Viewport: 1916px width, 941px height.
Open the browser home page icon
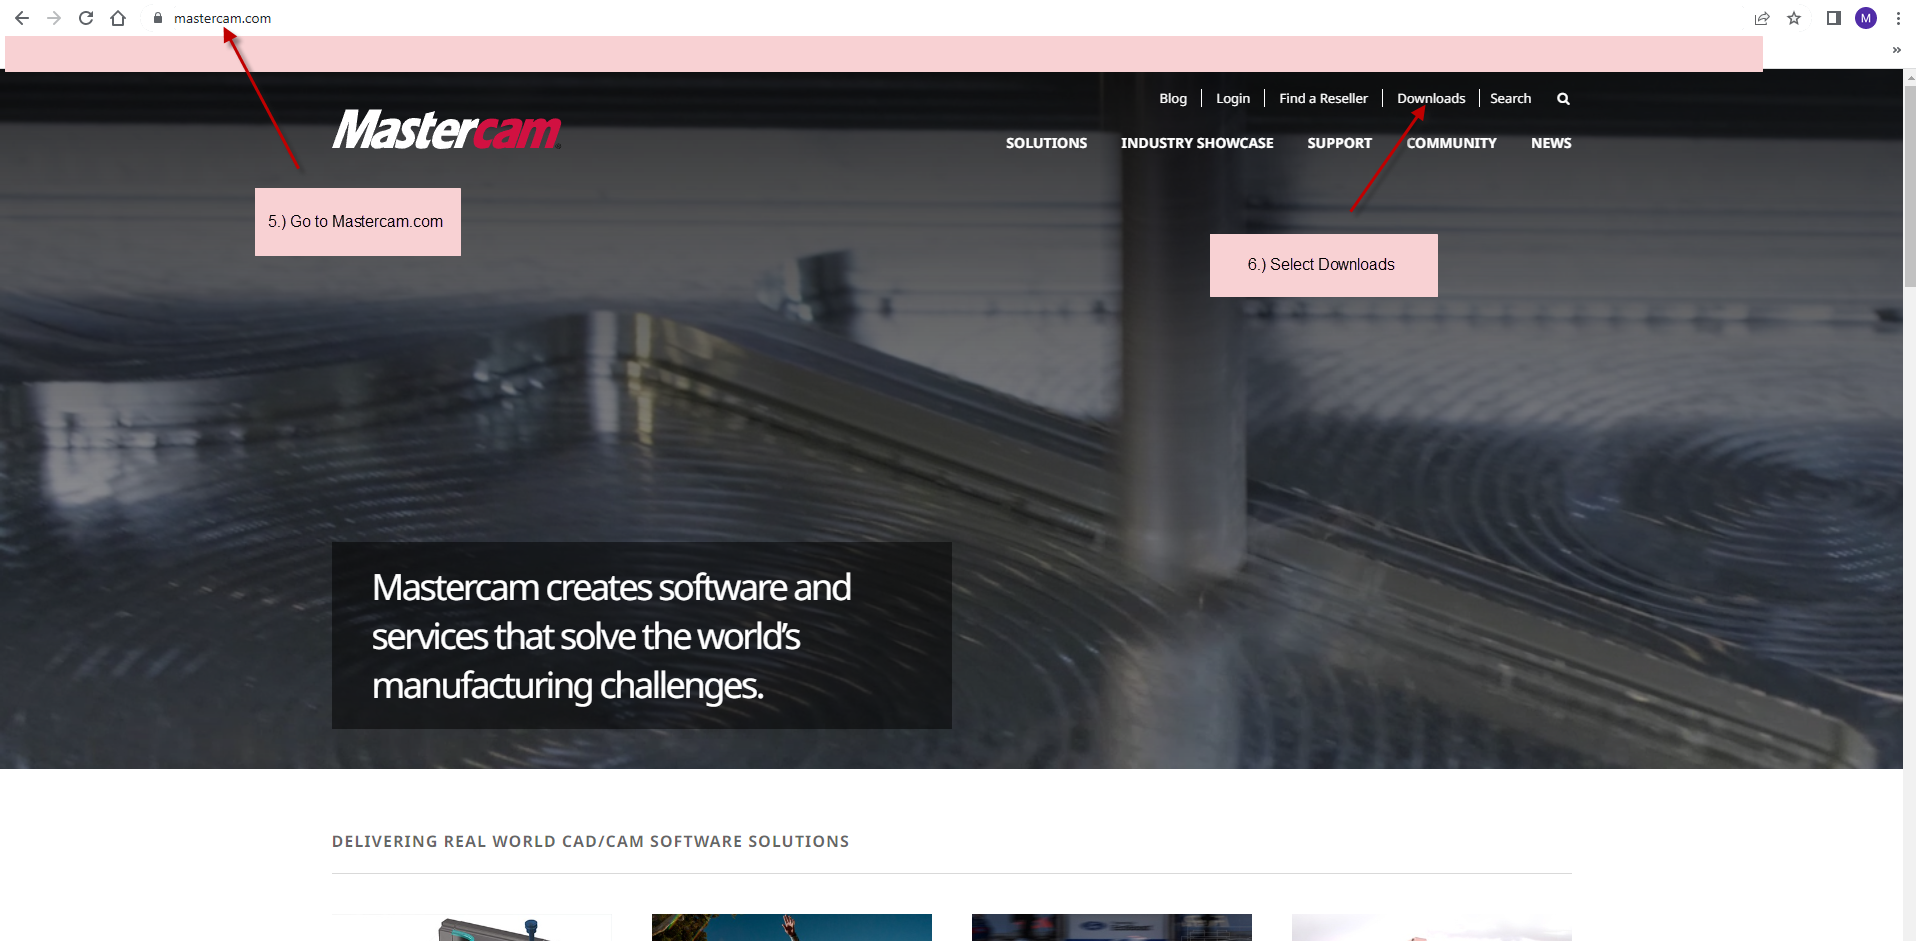pyautogui.click(x=118, y=18)
